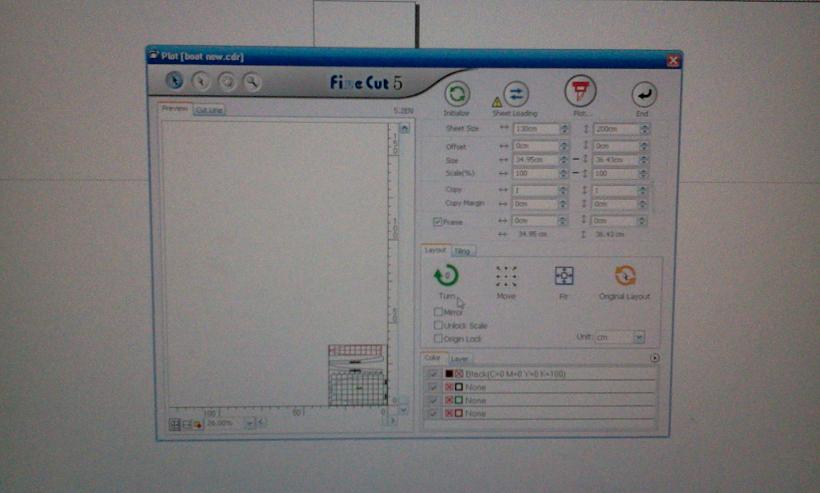Image resolution: width=820 pixels, height=493 pixels.
Task: Select the Layout tab
Action: [x=435, y=250]
